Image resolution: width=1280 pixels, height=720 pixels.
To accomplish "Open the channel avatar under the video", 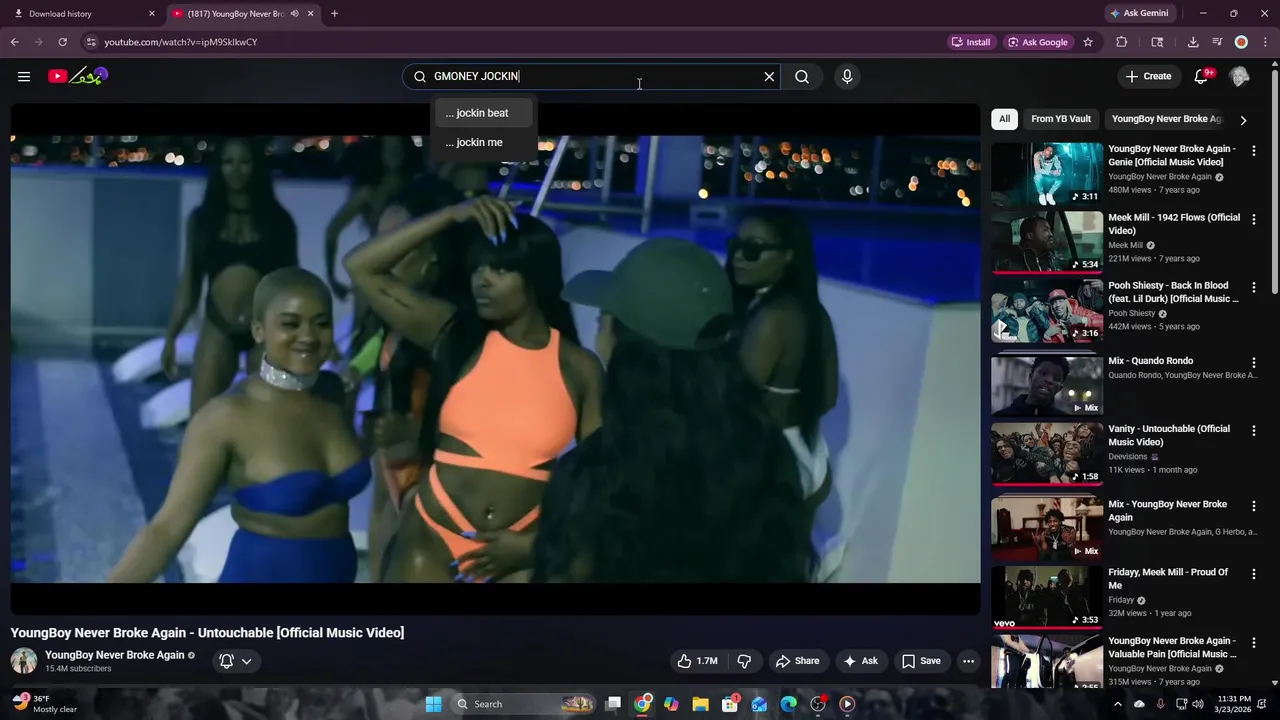I will pos(24,661).
